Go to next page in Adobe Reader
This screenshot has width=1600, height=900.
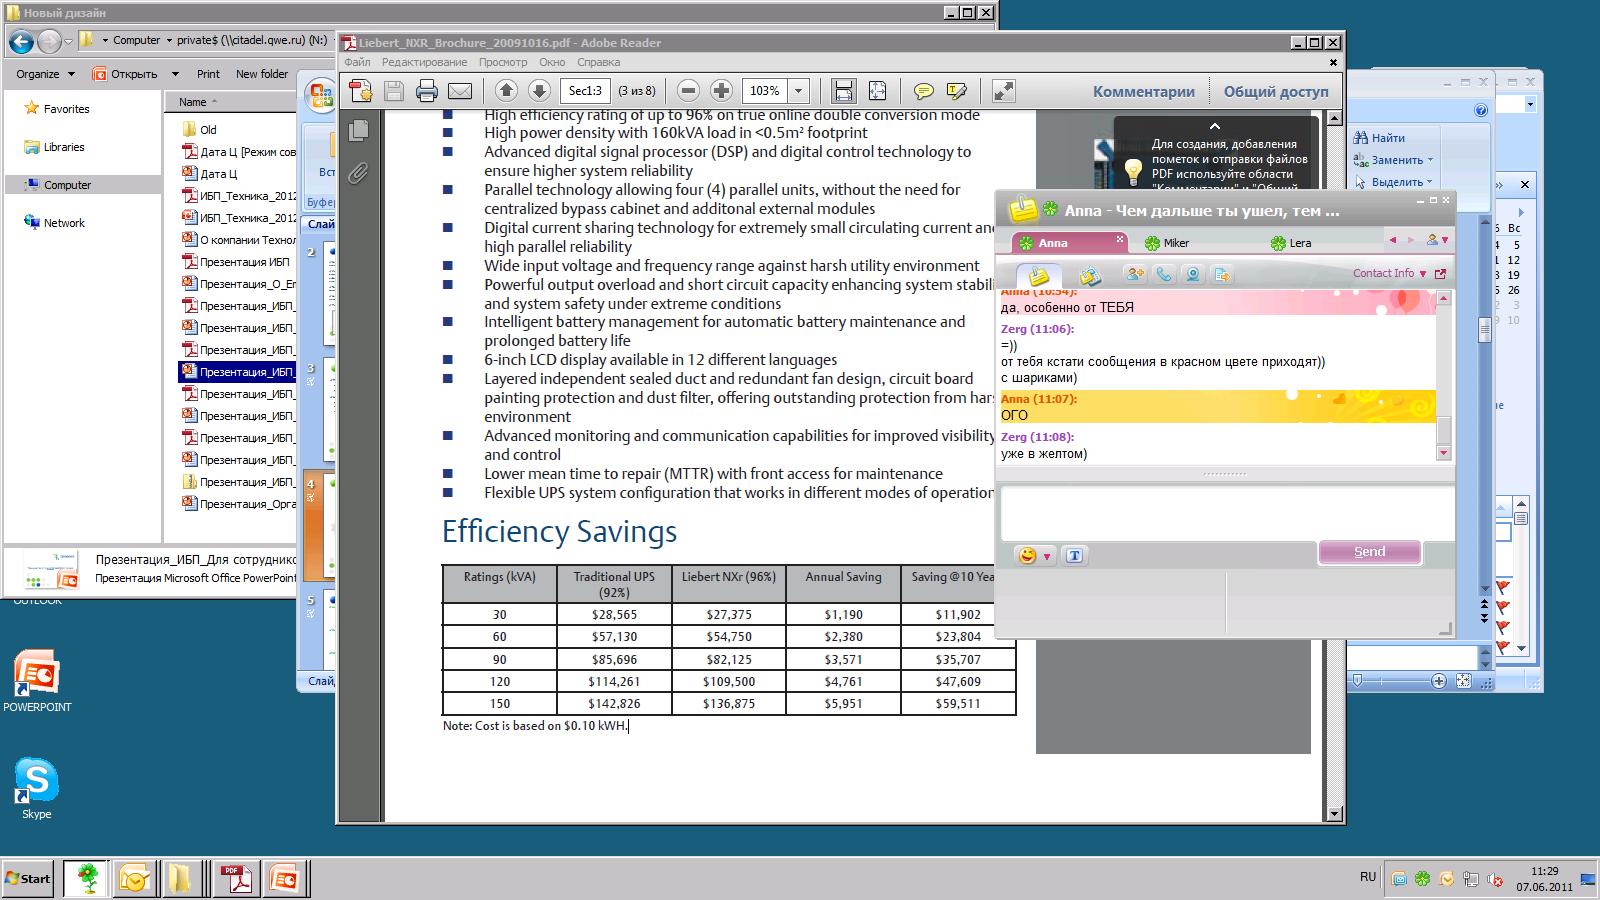tap(539, 91)
